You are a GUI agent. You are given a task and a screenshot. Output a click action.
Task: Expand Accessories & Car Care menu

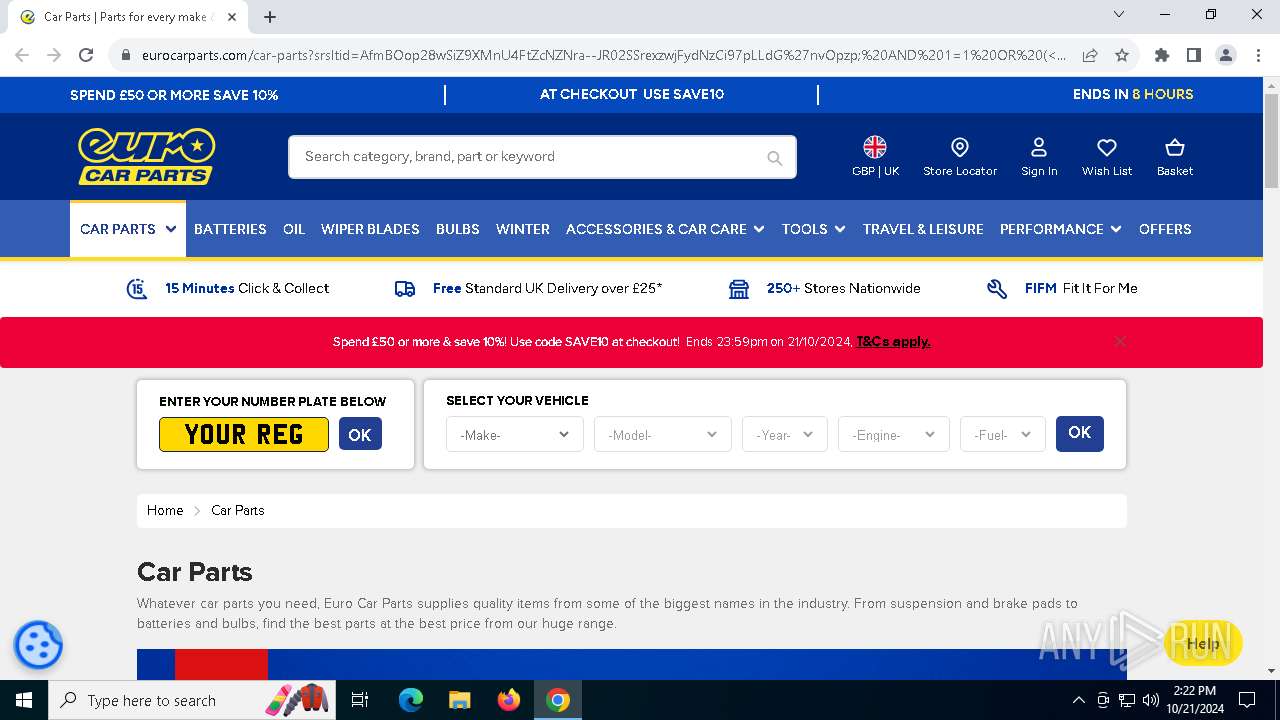[665, 229]
